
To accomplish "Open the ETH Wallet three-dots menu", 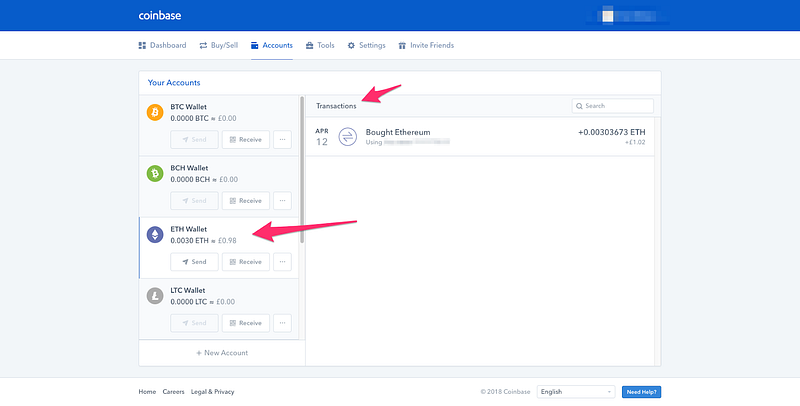I will (282, 262).
